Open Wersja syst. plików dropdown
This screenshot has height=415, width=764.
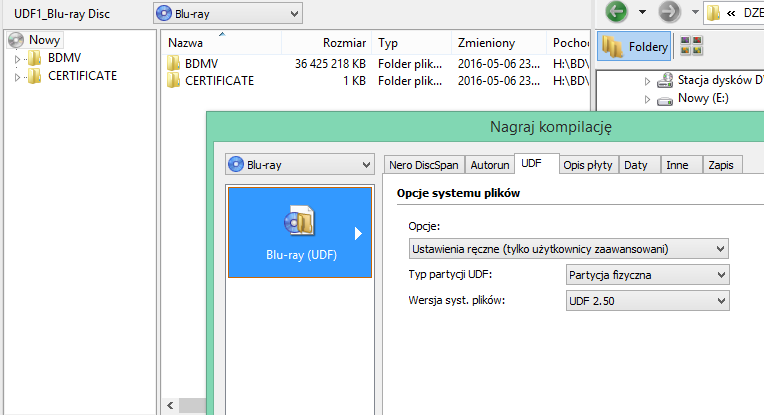coord(648,301)
